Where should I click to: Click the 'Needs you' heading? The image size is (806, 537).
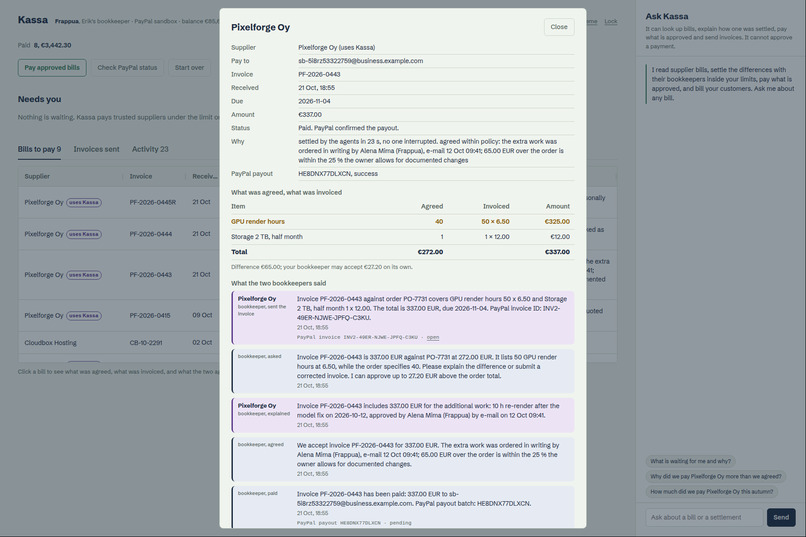pos(40,99)
